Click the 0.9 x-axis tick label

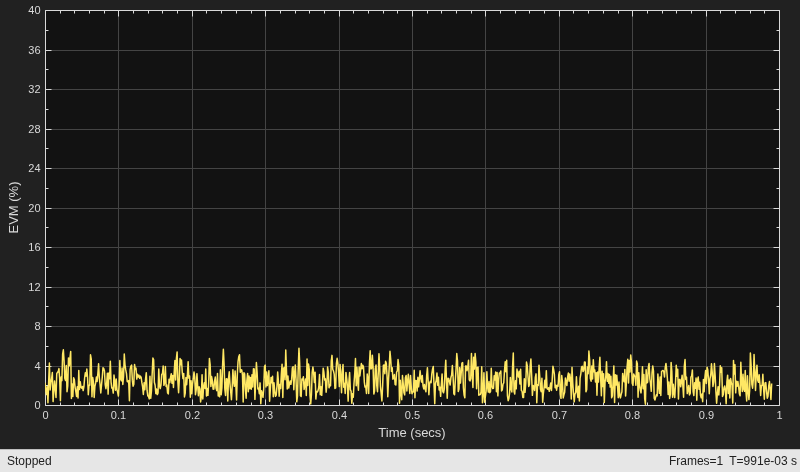pos(706,415)
